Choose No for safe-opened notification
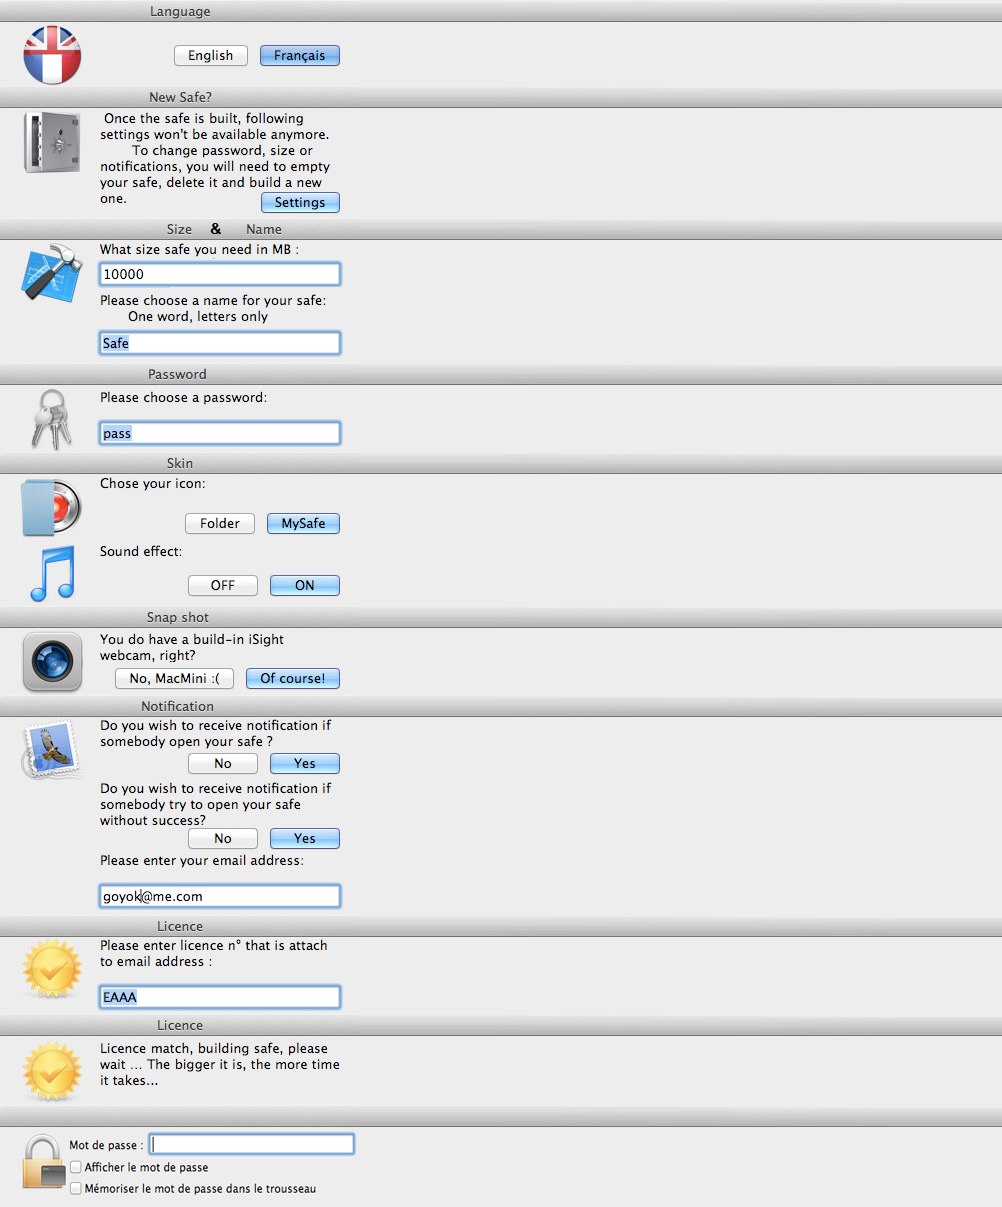This screenshot has height=1207, width=1002. (x=223, y=764)
